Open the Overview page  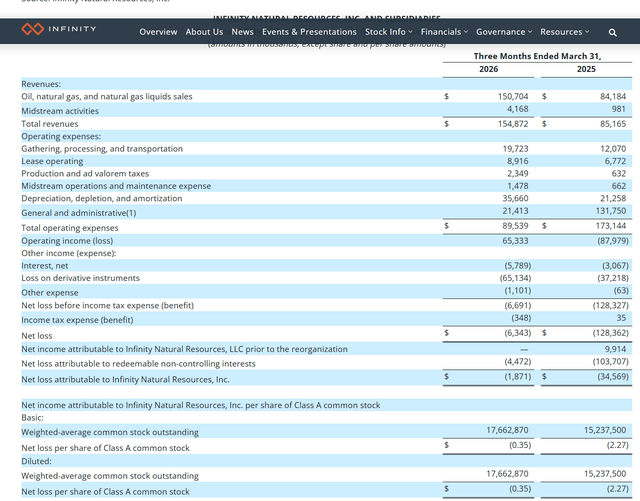158,32
